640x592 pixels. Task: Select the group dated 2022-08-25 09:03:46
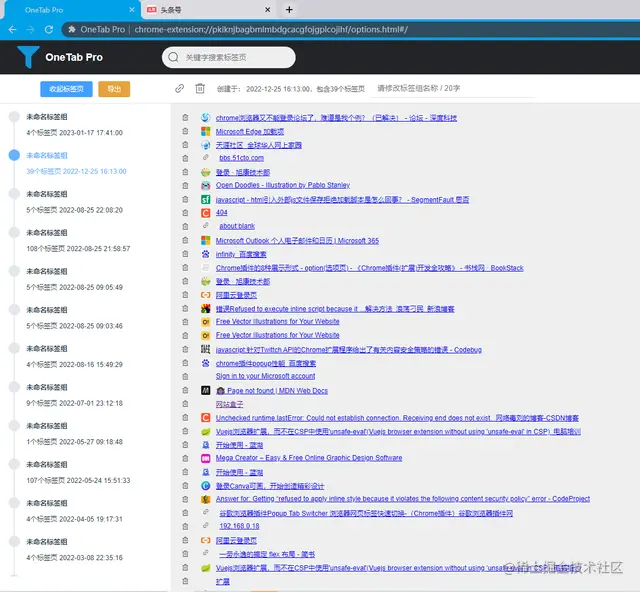pyautogui.click(x=74, y=318)
